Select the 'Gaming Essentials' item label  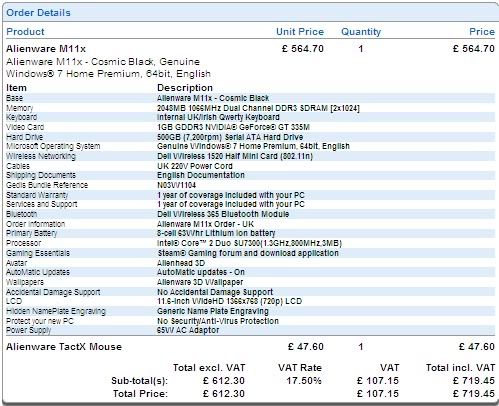coord(38,253)
